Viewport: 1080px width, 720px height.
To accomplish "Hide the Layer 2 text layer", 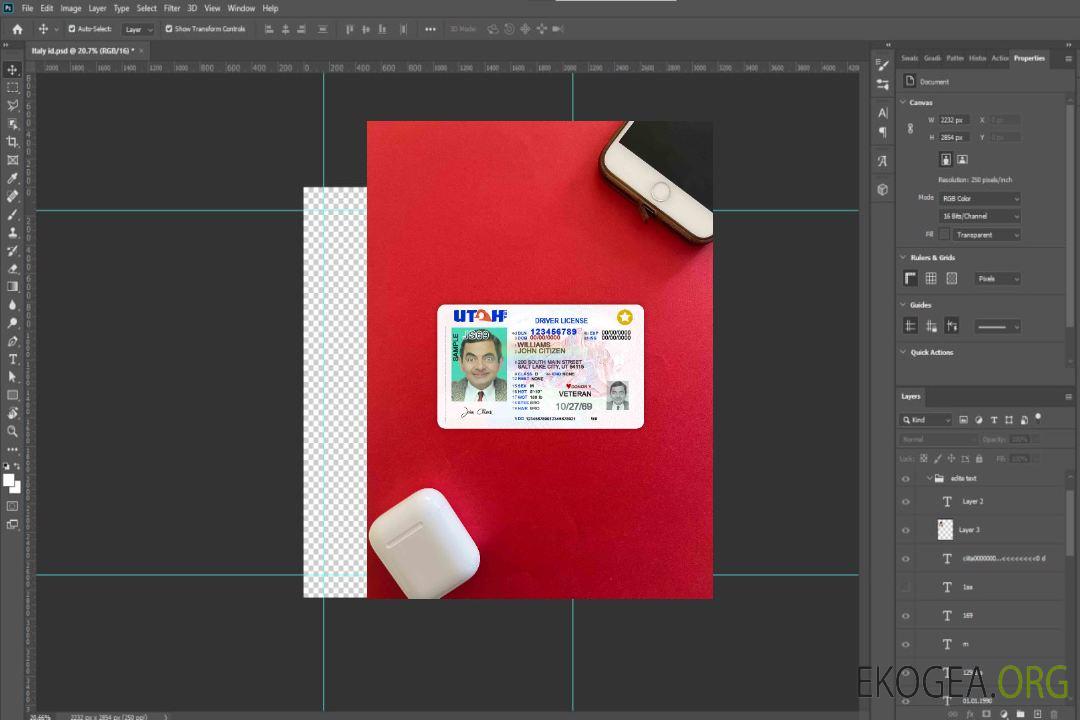I will click(x=906, y=502).
